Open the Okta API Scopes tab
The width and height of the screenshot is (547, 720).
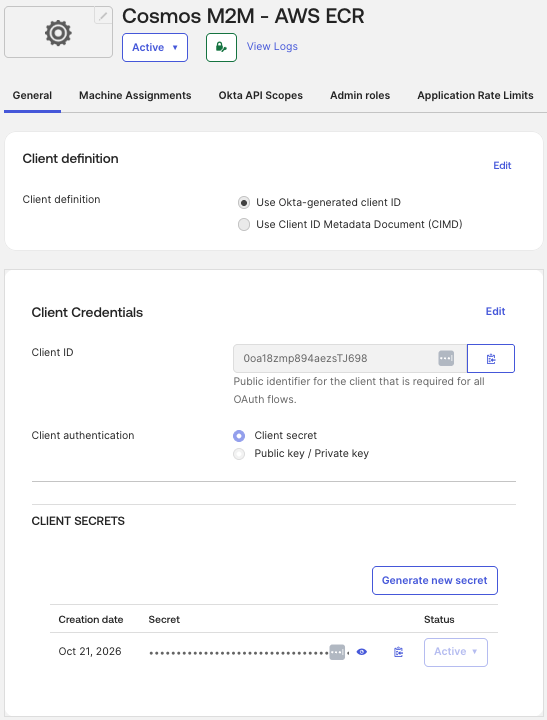[260, 96]
